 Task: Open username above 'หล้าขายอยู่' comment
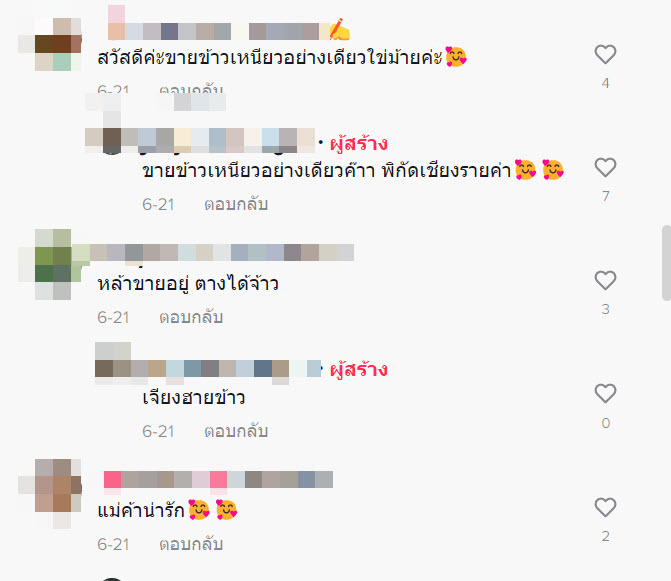222,252
